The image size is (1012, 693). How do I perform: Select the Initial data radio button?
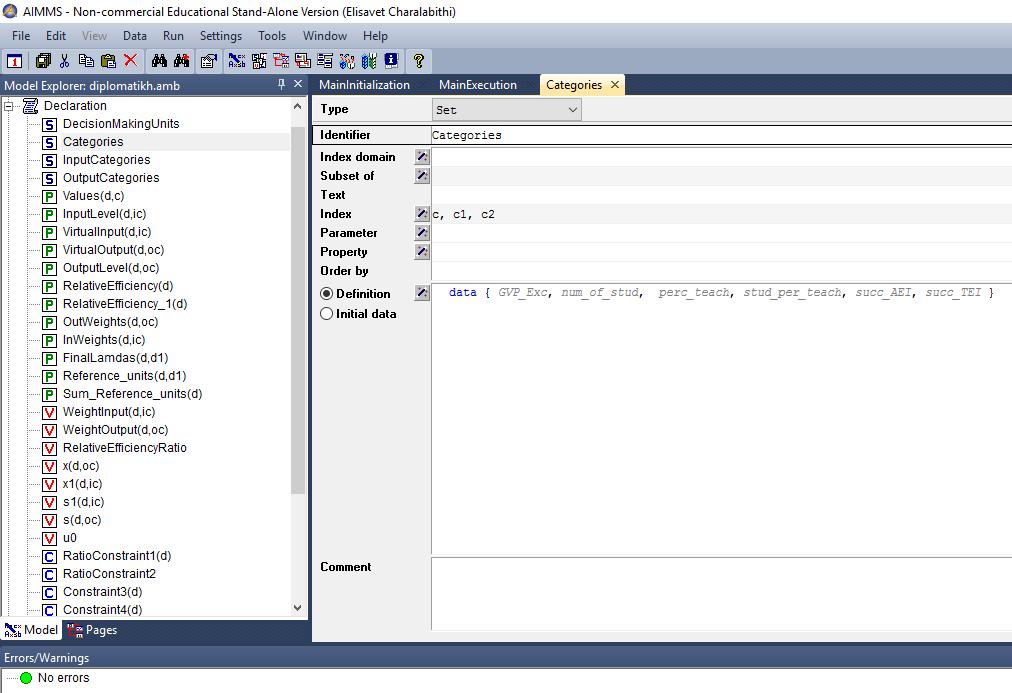pos(327,314)
